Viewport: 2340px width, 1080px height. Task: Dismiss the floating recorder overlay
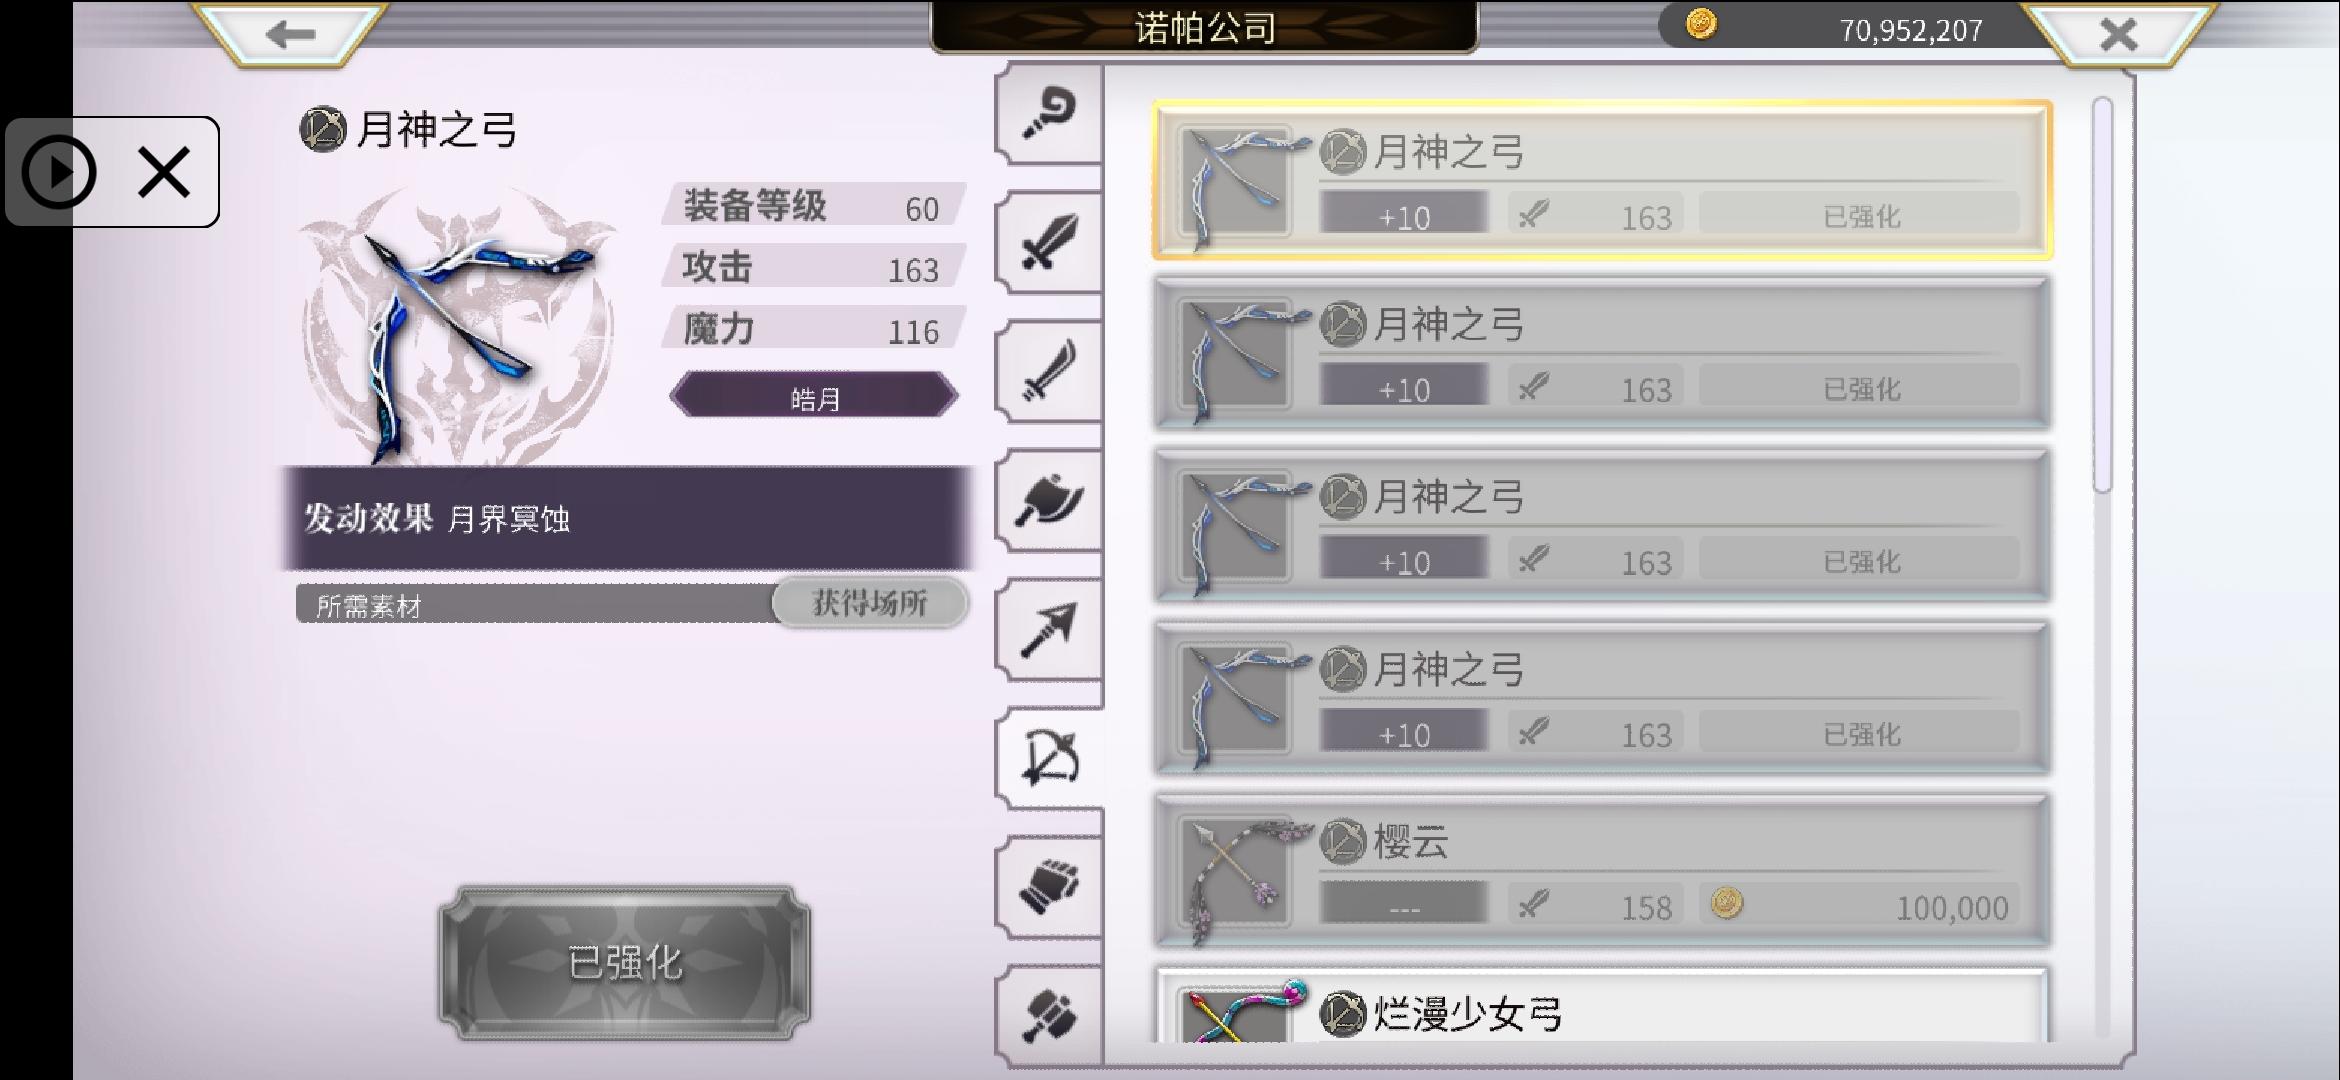click(164, 172)
